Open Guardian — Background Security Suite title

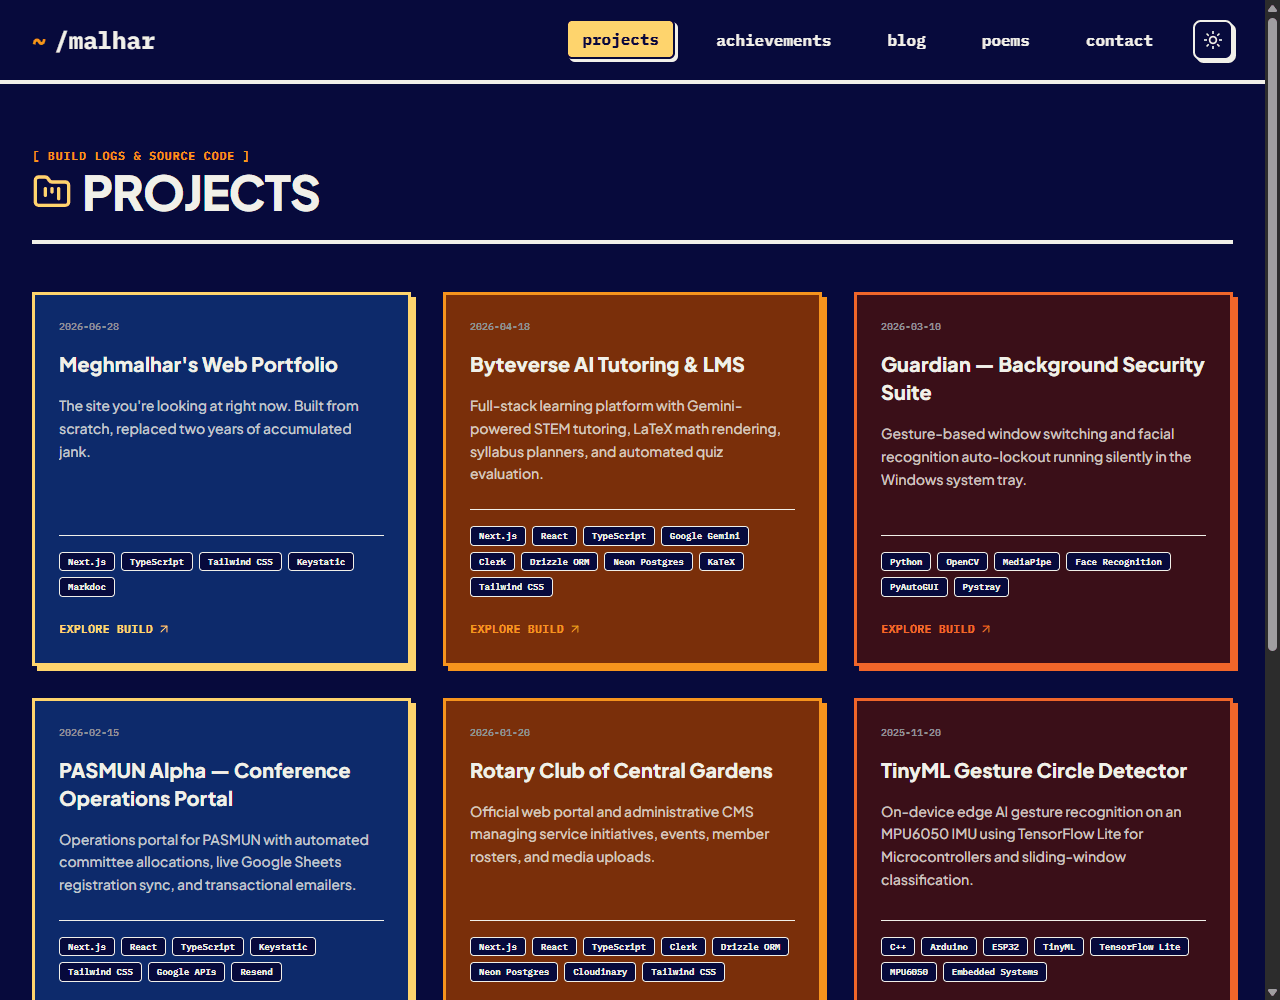pyautogui.click(x=1042, y=379)
